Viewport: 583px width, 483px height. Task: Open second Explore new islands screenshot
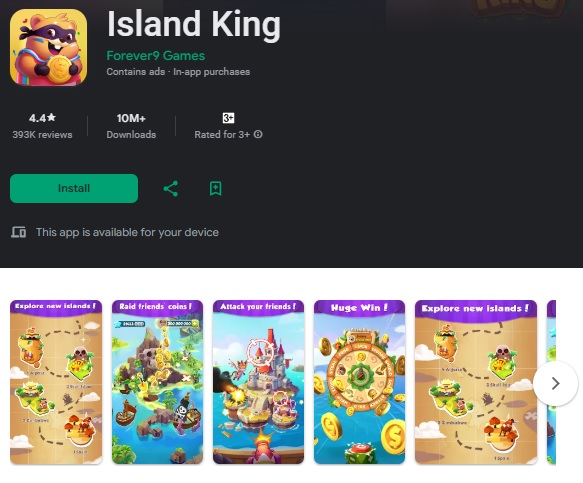(476, 382)
